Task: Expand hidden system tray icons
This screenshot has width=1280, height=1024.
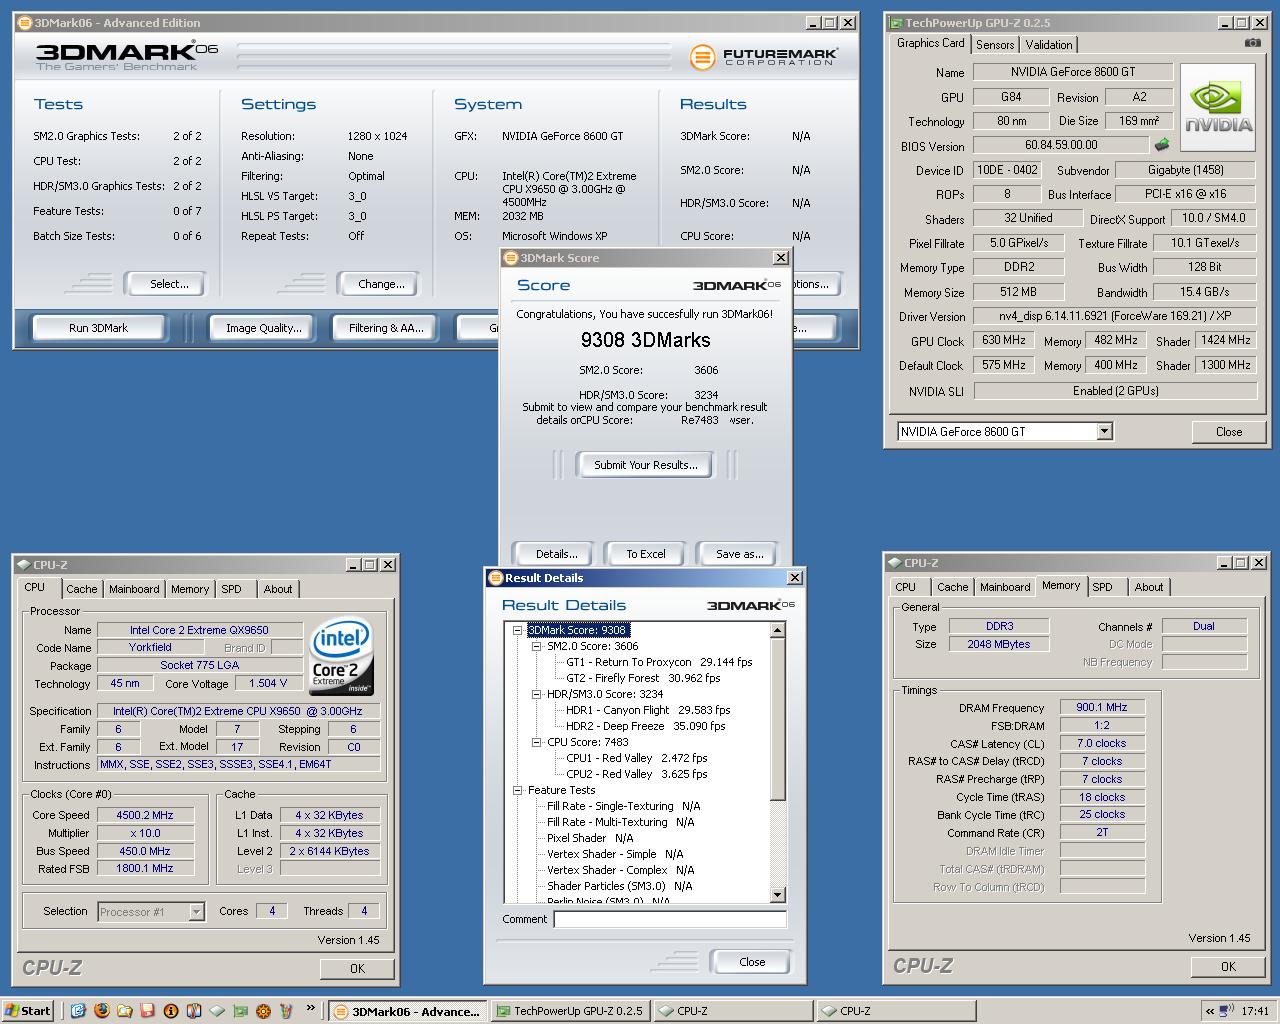Action: [1211, 1011]
